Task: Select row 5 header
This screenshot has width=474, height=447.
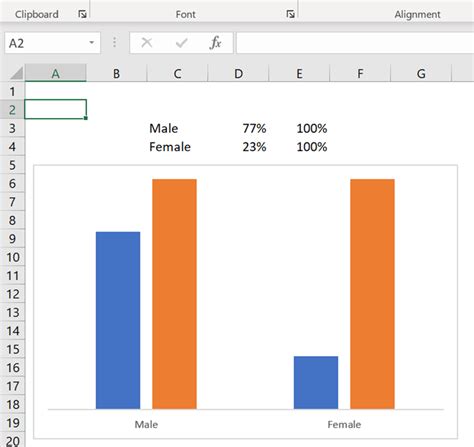Action: click(x=12, y=165)
